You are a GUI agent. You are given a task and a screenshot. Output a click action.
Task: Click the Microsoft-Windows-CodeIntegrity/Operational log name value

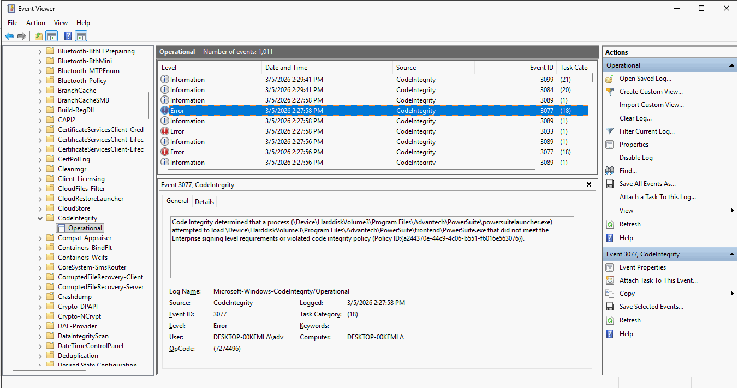click(281, 292)
